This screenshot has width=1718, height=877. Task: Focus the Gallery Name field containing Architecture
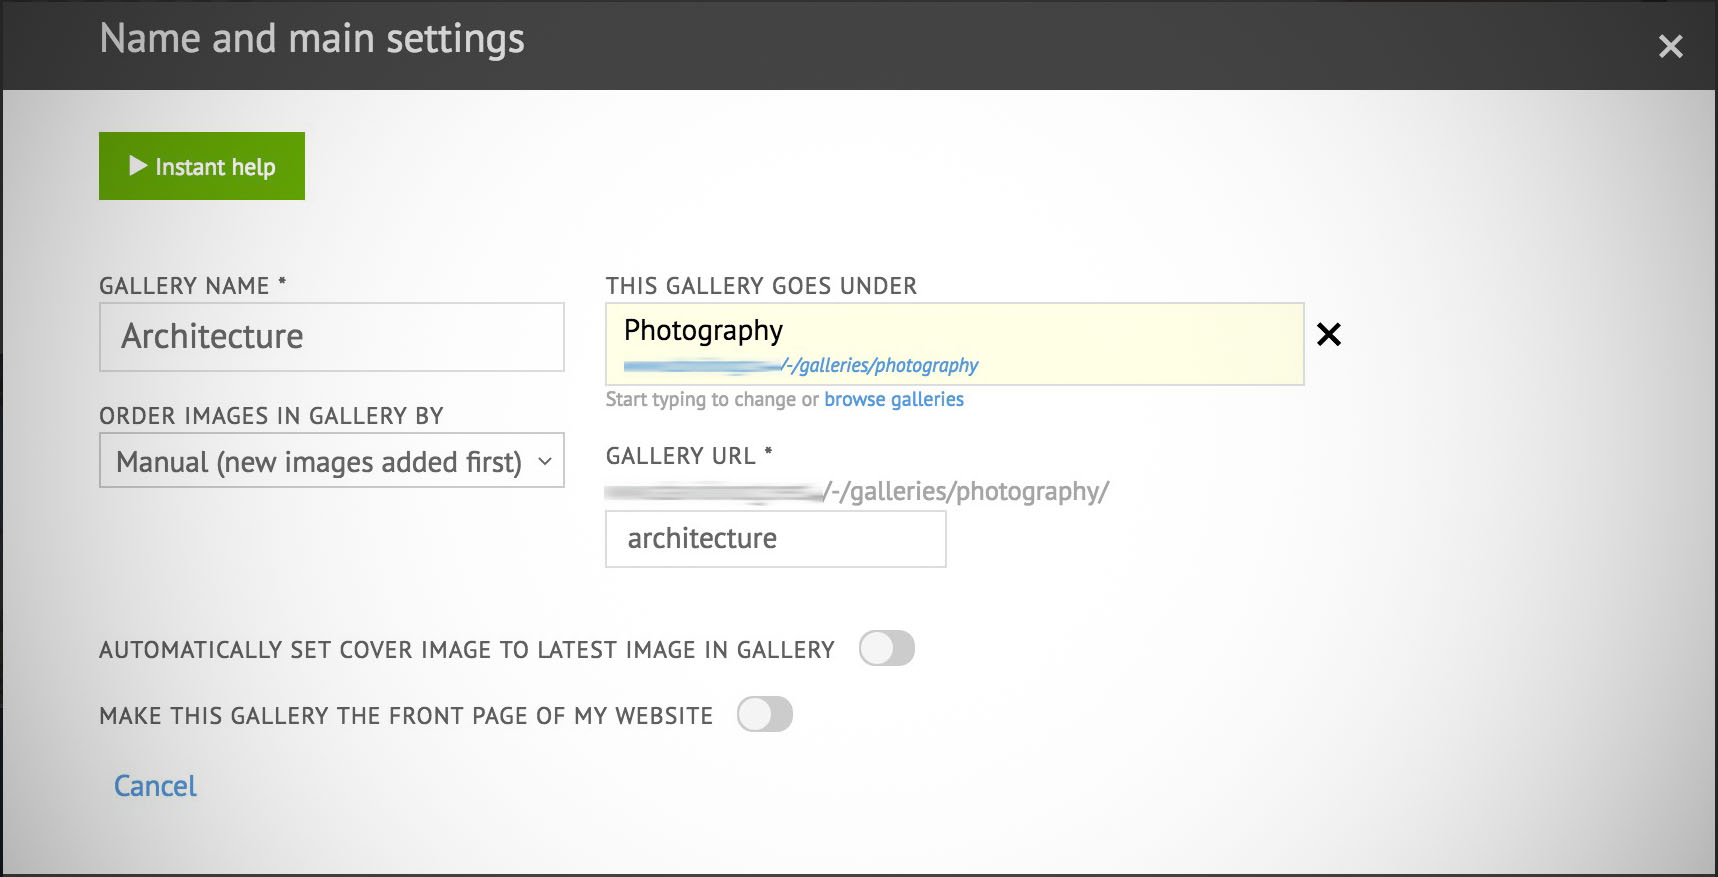click(x=331, y=337)
